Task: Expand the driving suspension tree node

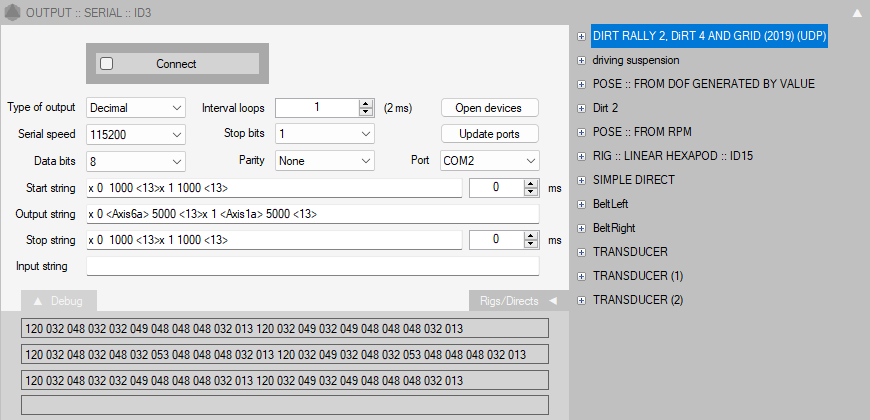Action: pyautogui.click(x=581, y=60)
